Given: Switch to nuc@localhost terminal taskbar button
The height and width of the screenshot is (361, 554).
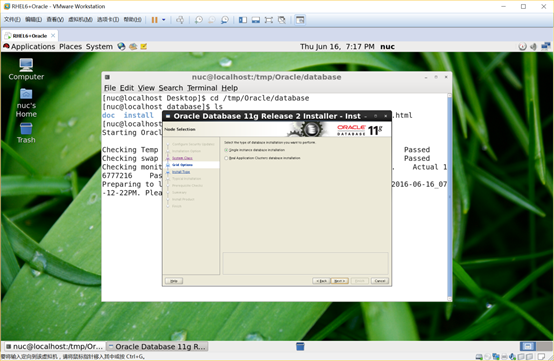Looking at the screenshot, I should 54,347.
